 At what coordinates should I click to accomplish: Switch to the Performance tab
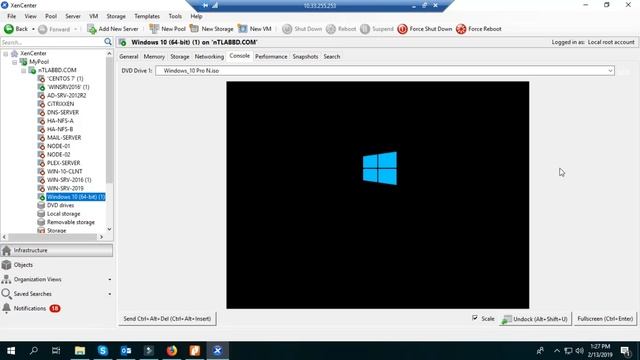271,57
